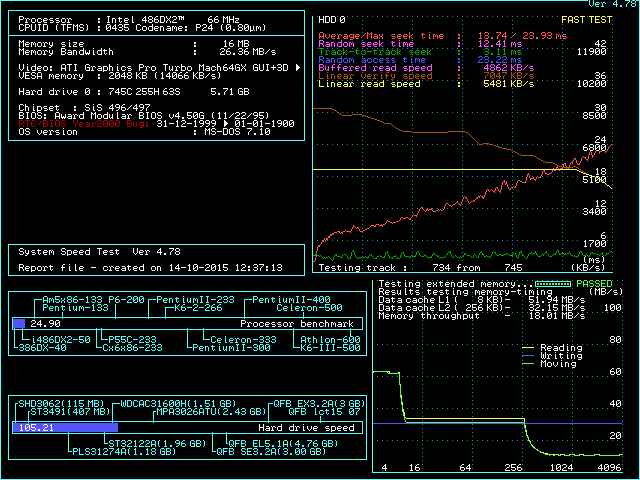Click the VESA memory 2048 KB line
The height and width of the screenshot is (480, 640).
point(120,76)
